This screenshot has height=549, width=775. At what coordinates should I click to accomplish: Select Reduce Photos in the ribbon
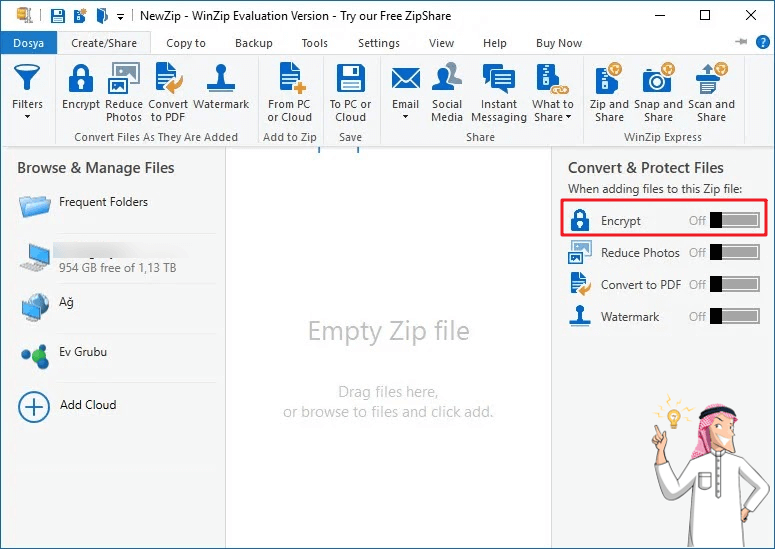(124, 92)
